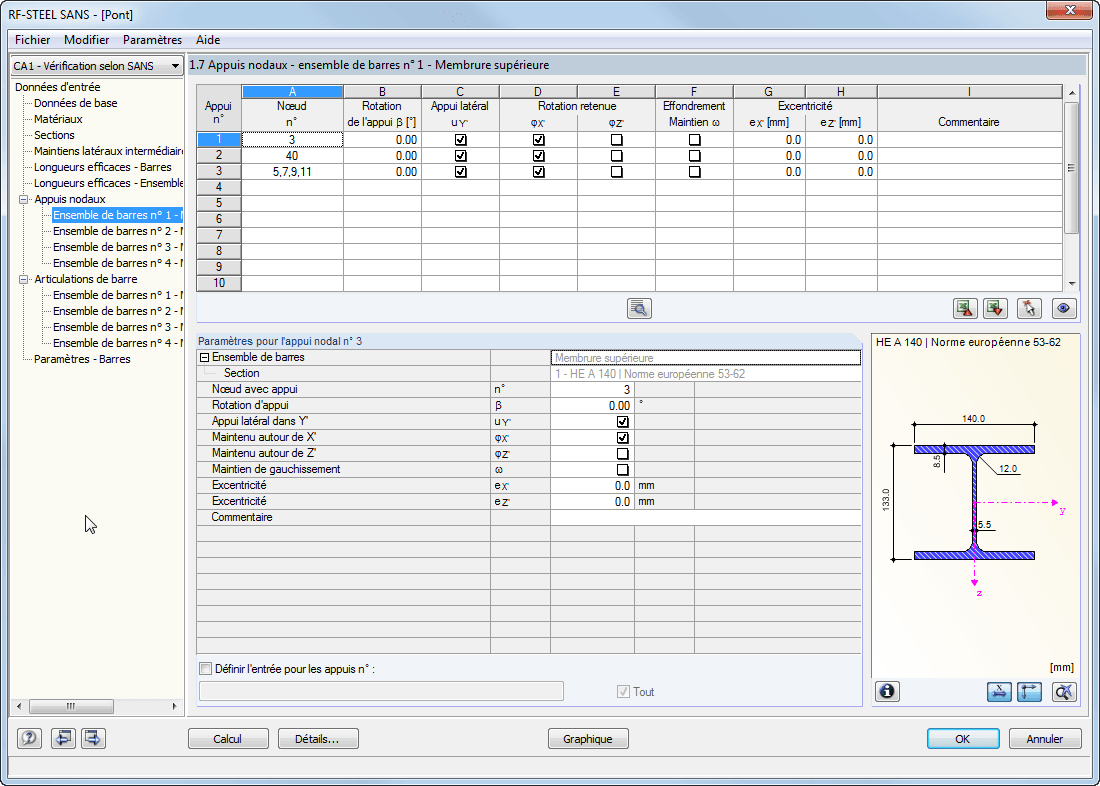The image size is (1100, 786).
Task: Open the Modifier menu
Action: 86,40
